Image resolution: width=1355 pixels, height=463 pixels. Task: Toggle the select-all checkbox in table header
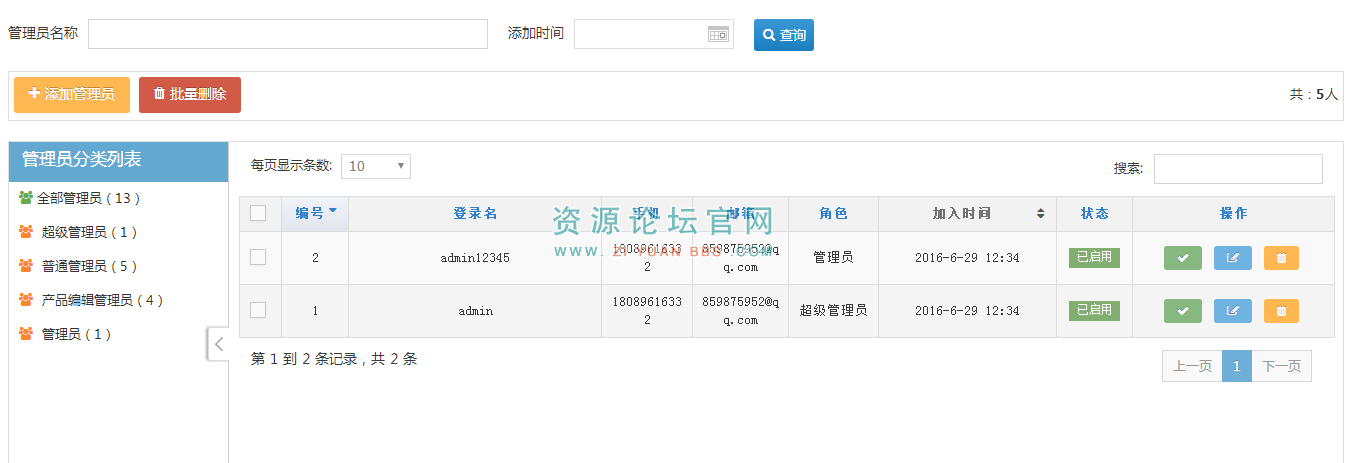click(x=258, y=213)
